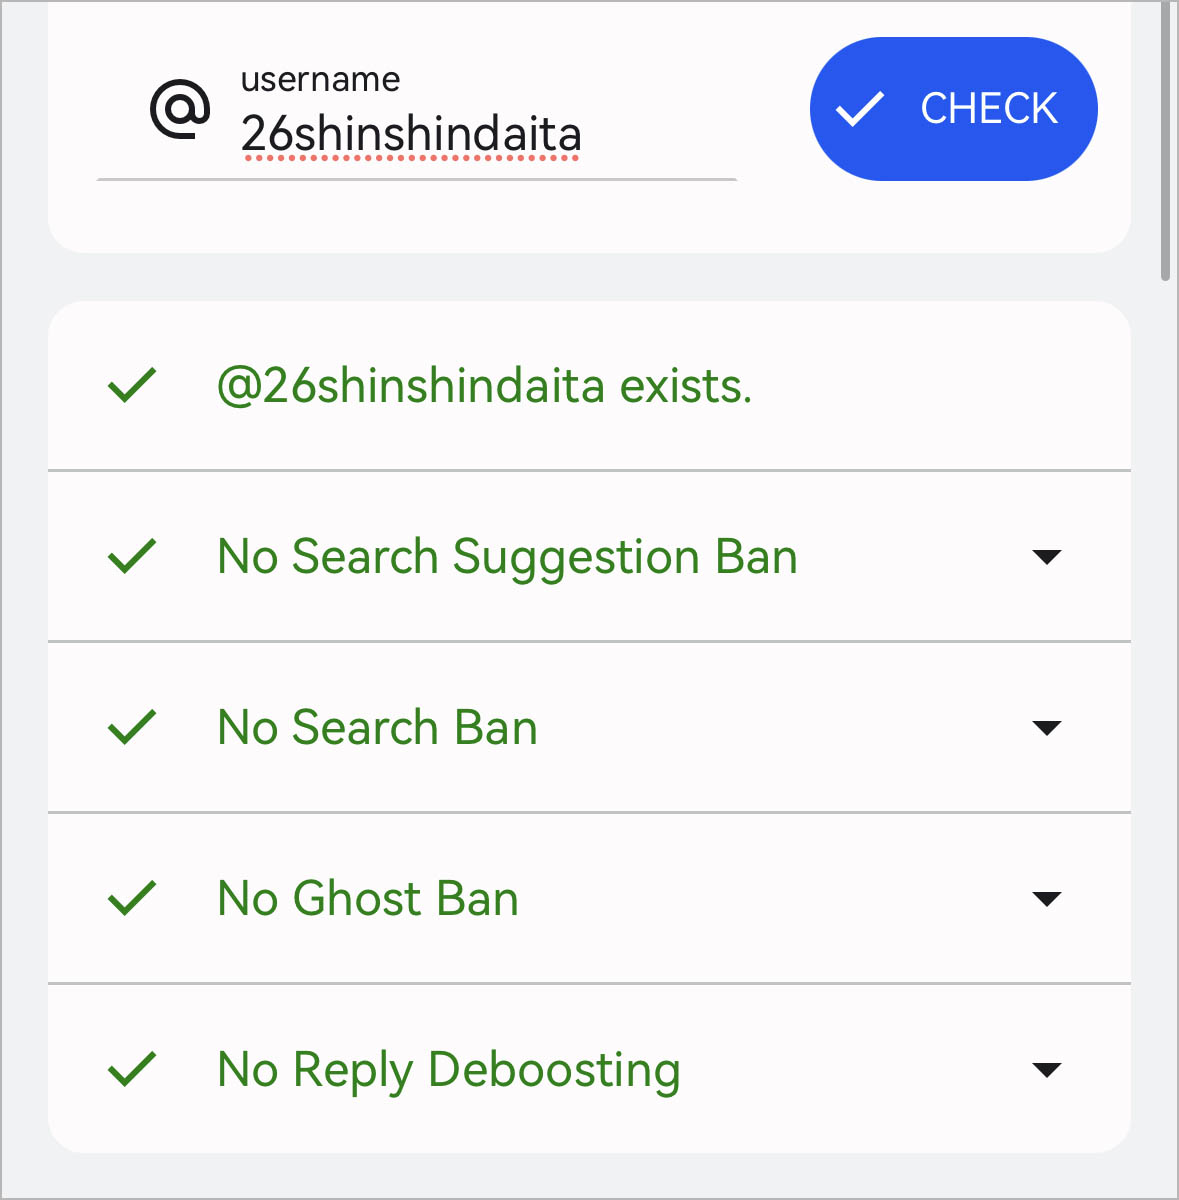Image resolution: width=1179 pixels, height=1200 pixels.
Task: Click the username input field text
Action: pyautogui.click(x=411, y=135)
